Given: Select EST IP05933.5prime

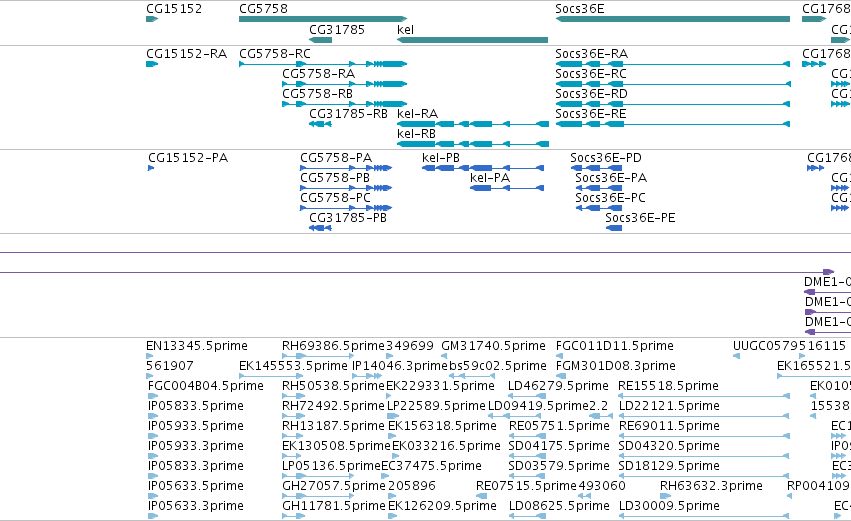Looking at the screenshot, I should (x=195, y=427).
